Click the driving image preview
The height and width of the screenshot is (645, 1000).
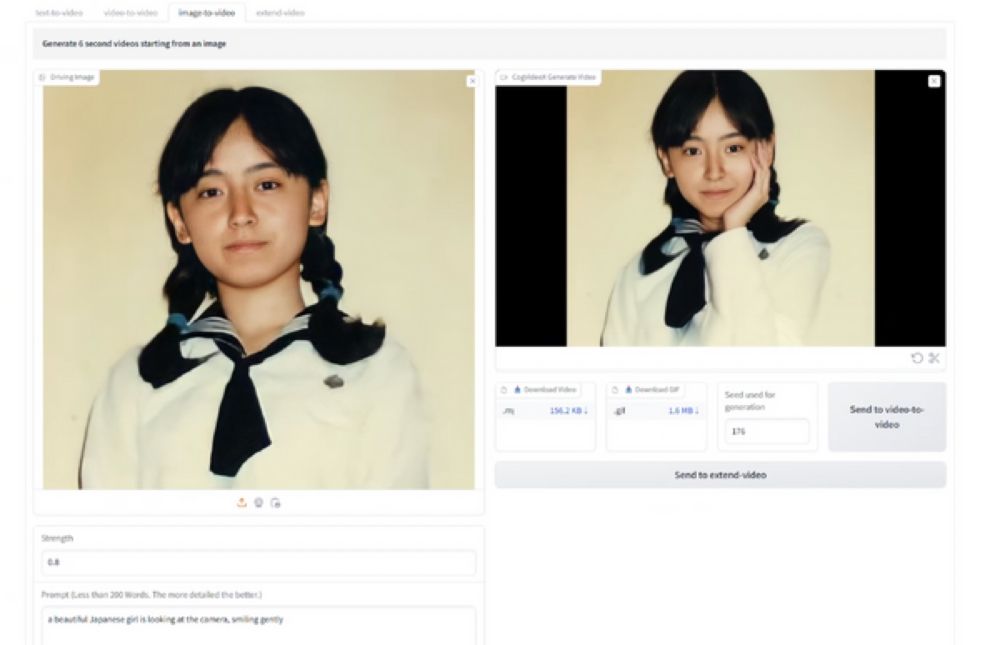259,279
